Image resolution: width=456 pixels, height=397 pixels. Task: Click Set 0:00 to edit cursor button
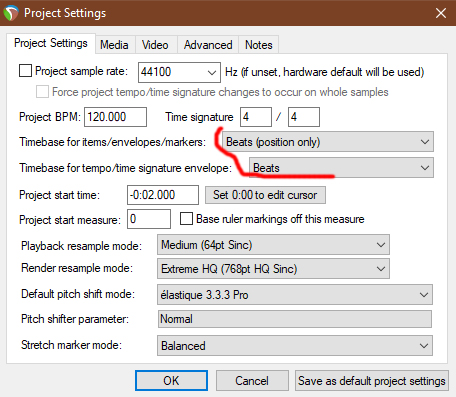[x=265, y=195]
